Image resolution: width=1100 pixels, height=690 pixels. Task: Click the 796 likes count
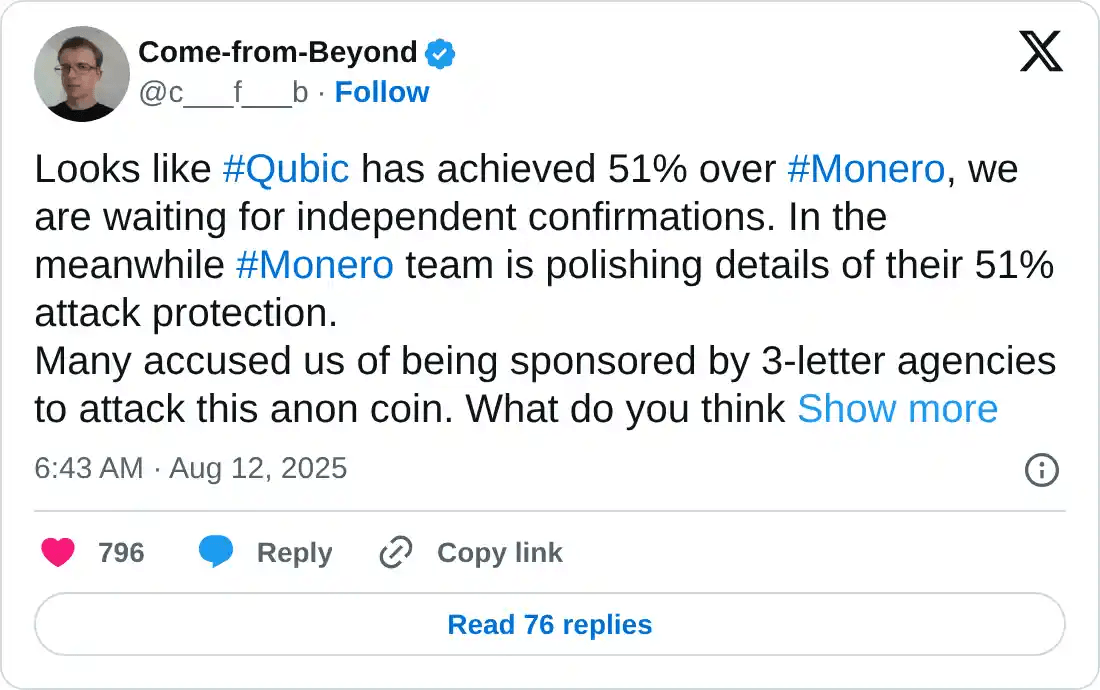121,552
